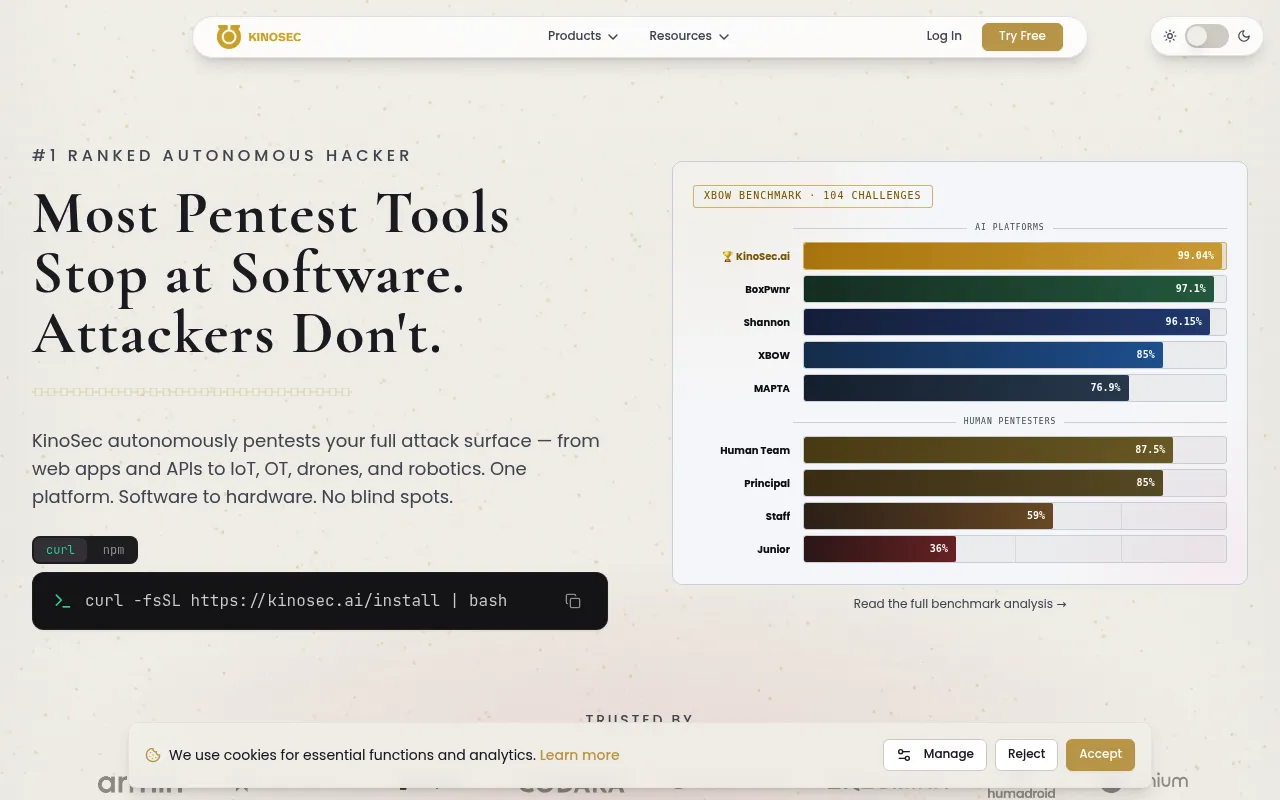
Task: Click the terminal prompt icon
Action: [62, 601]
